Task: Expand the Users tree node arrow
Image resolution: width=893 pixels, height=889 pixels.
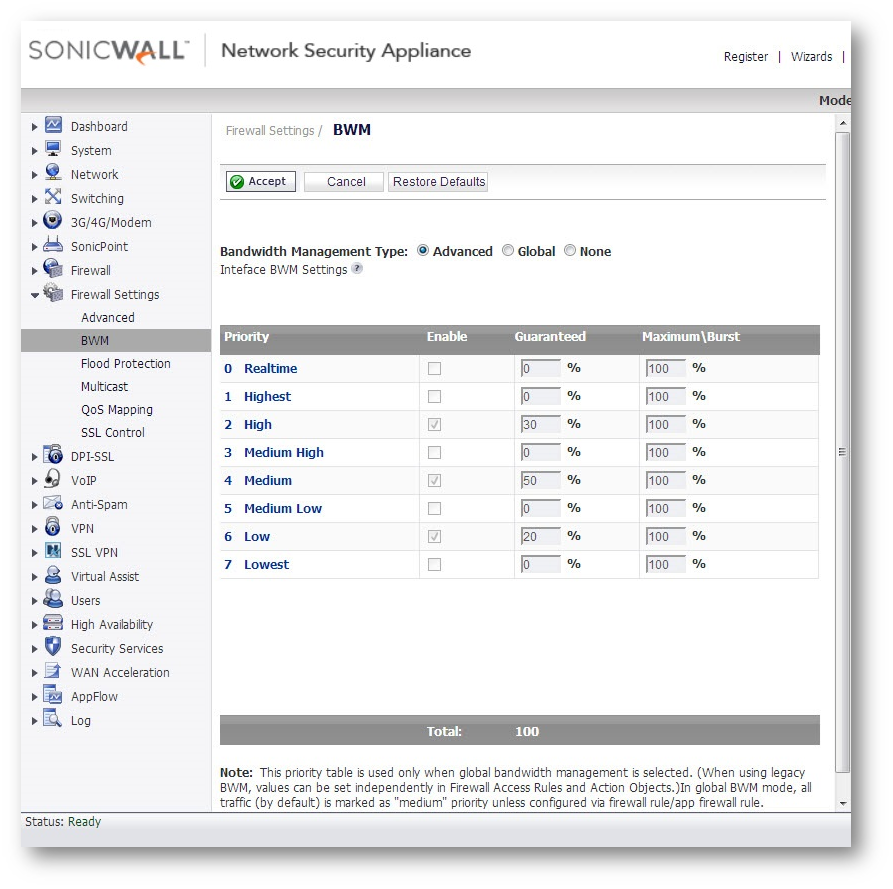Action: (x=35, y=601)
